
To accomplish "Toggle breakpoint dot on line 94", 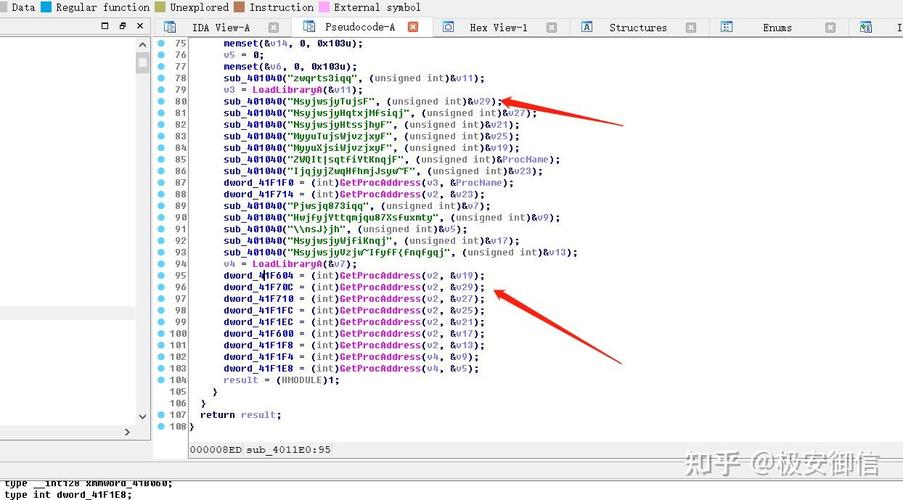I will [162, 264].
